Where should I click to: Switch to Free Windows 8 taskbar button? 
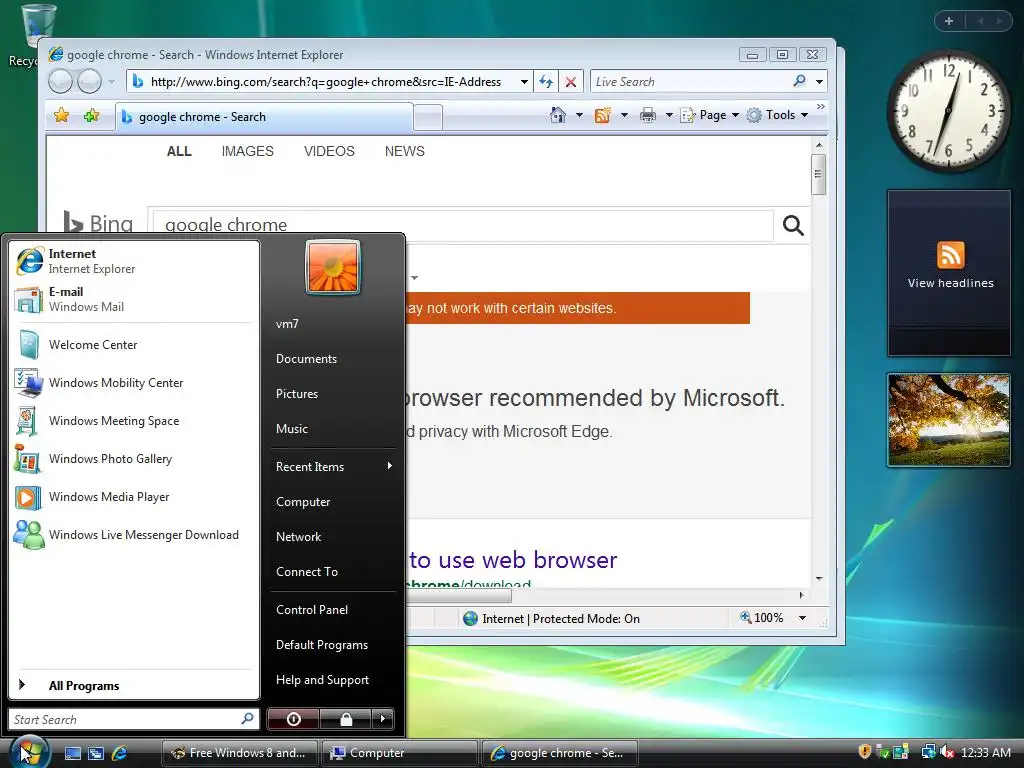click(x=239, y=753)
